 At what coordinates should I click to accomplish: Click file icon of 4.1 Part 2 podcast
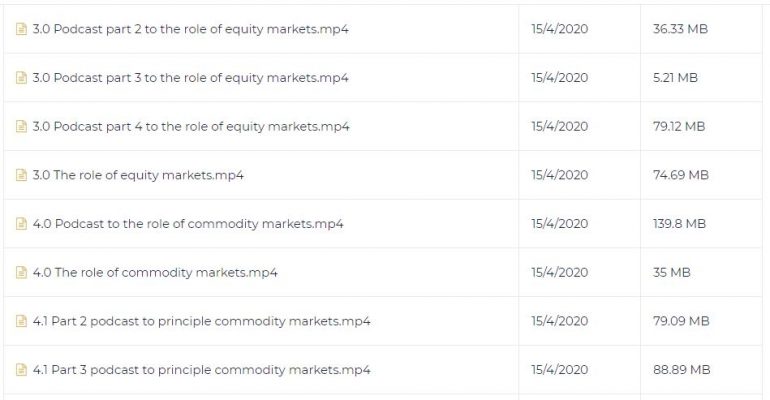[x=21, y=320]
